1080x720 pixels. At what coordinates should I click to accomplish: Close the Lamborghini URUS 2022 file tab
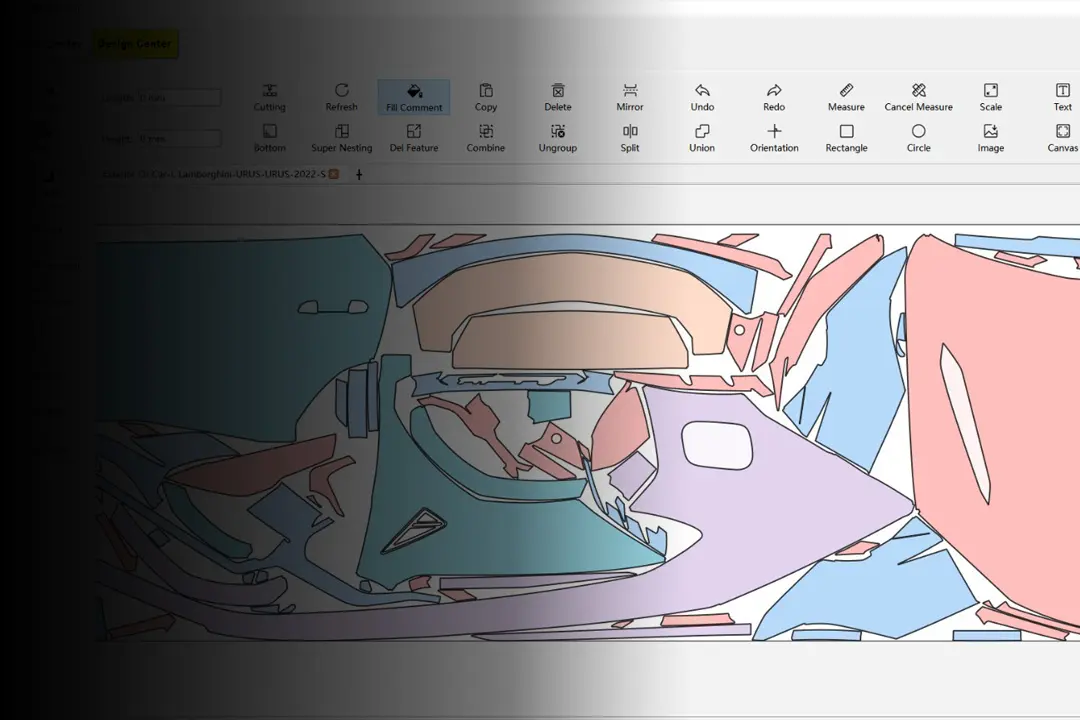(334, 174)
